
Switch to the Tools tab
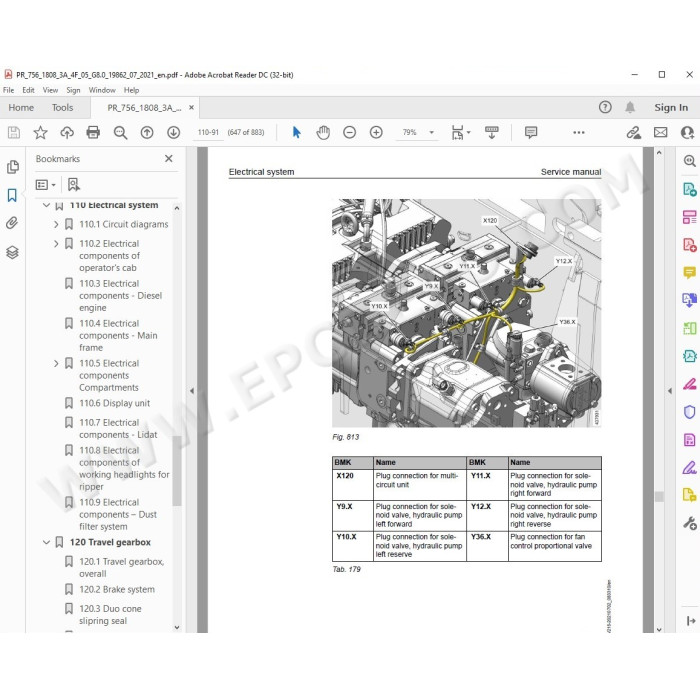(62, 108)
